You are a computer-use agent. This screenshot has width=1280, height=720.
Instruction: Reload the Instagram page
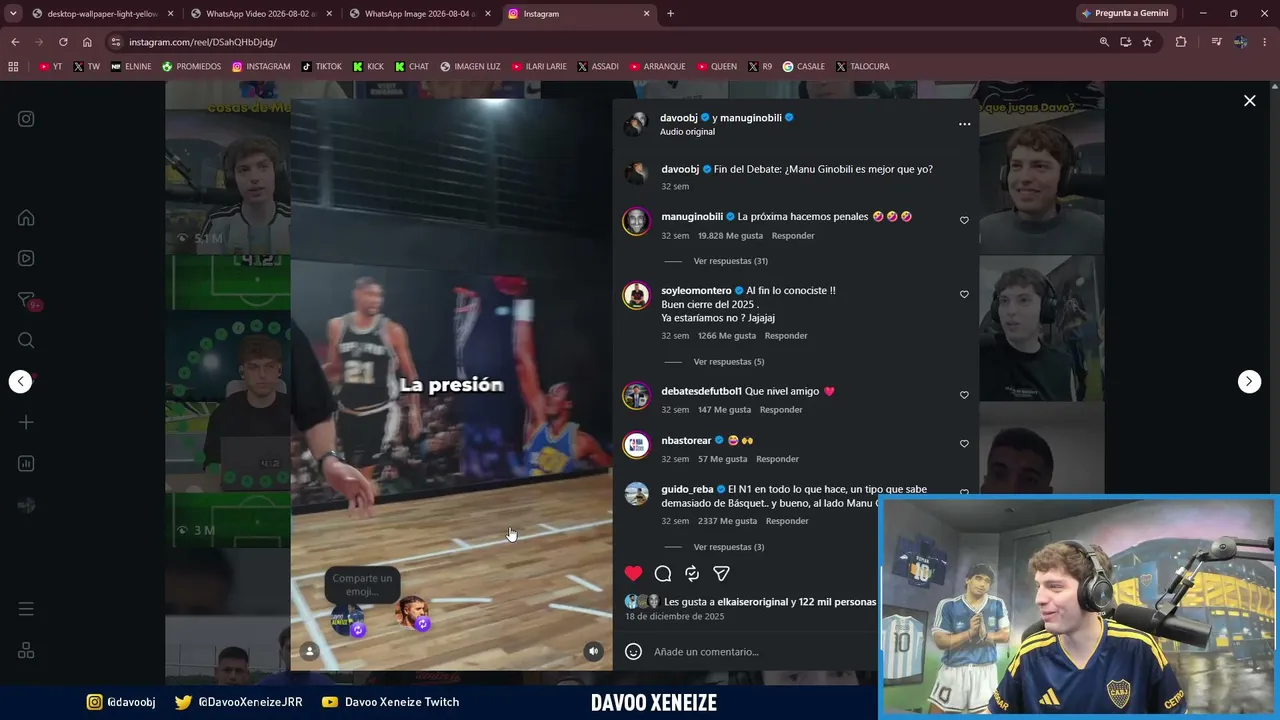pos(63,42)
